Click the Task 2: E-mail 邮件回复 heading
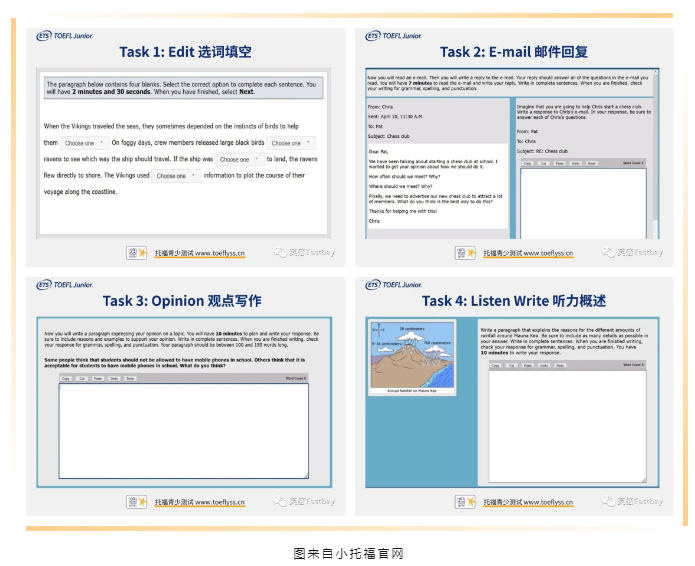 click(514, 52)
